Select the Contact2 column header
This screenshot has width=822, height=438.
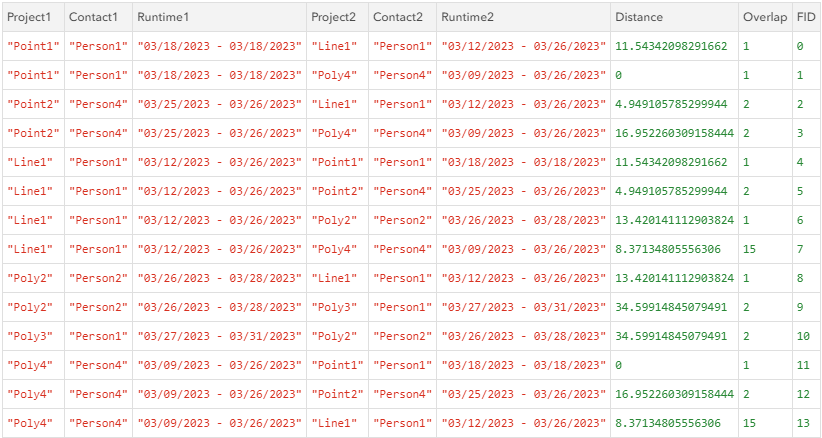coord(397,17)
